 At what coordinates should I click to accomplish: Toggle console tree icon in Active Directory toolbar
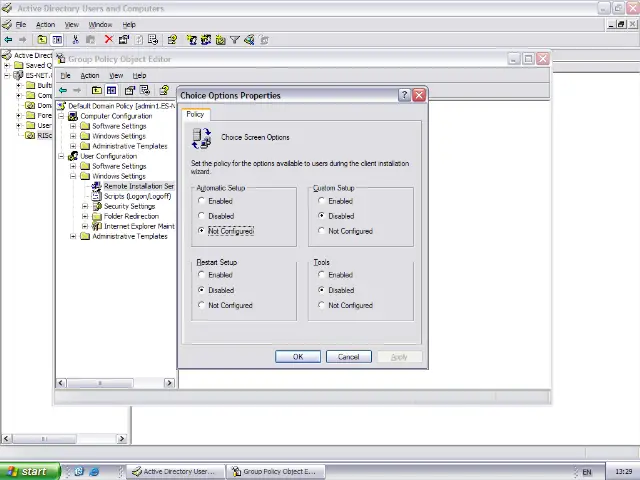pyautogui.click(x=57, y=40)
